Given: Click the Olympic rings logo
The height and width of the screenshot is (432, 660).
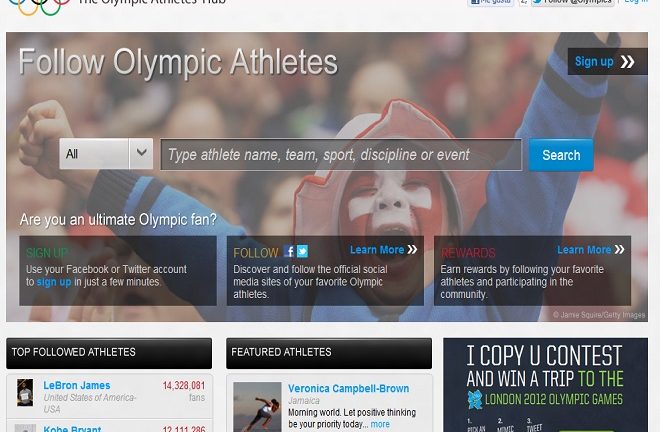Looking at the screenshot, I should (x=40, y=7).
